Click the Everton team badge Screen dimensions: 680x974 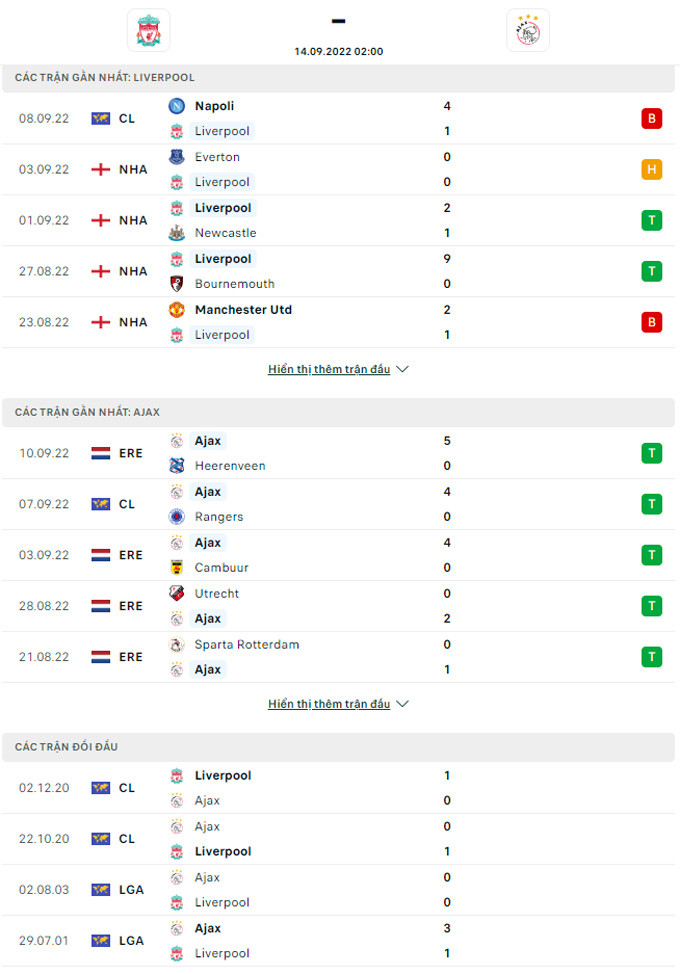coord(177,157)
